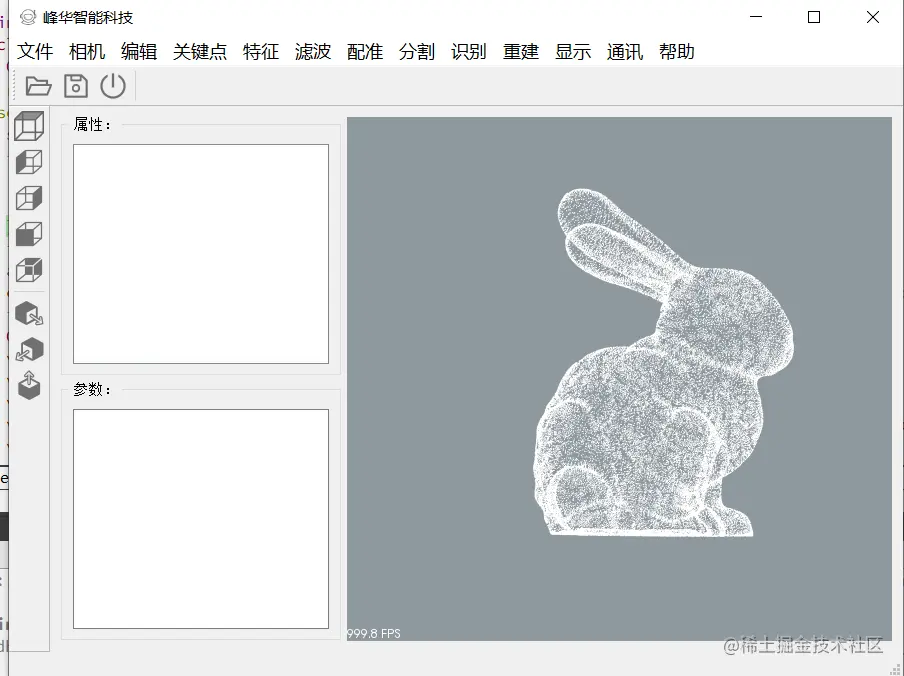
Task: Click the cube with upward arrow icon
Action: point(29,386)
